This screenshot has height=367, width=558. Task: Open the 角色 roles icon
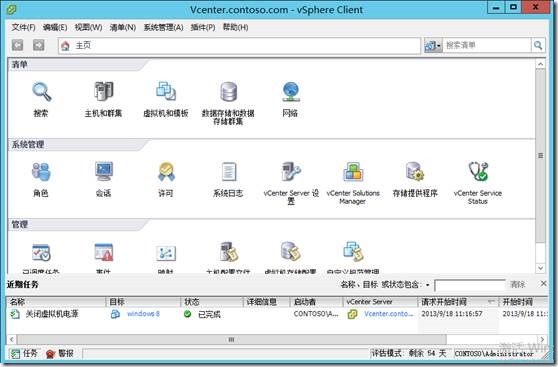(x=41, y=172)
